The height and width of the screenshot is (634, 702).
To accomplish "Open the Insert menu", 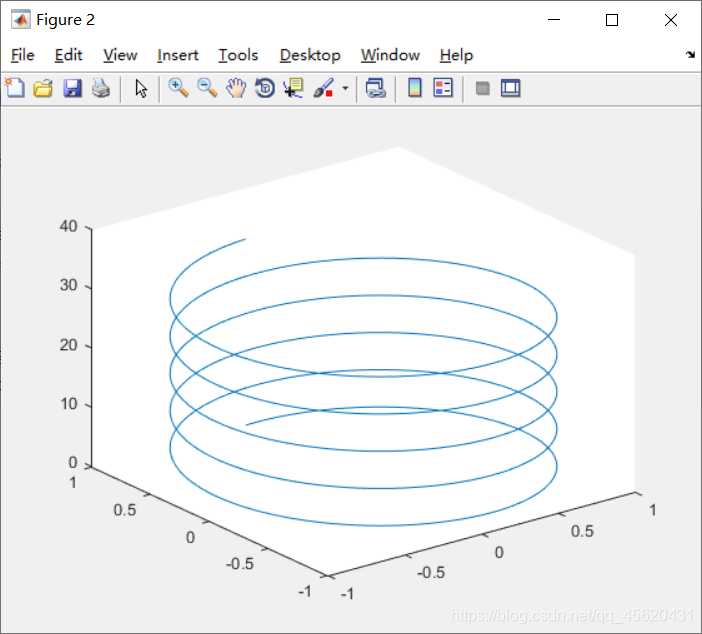I will coord(178,55).
